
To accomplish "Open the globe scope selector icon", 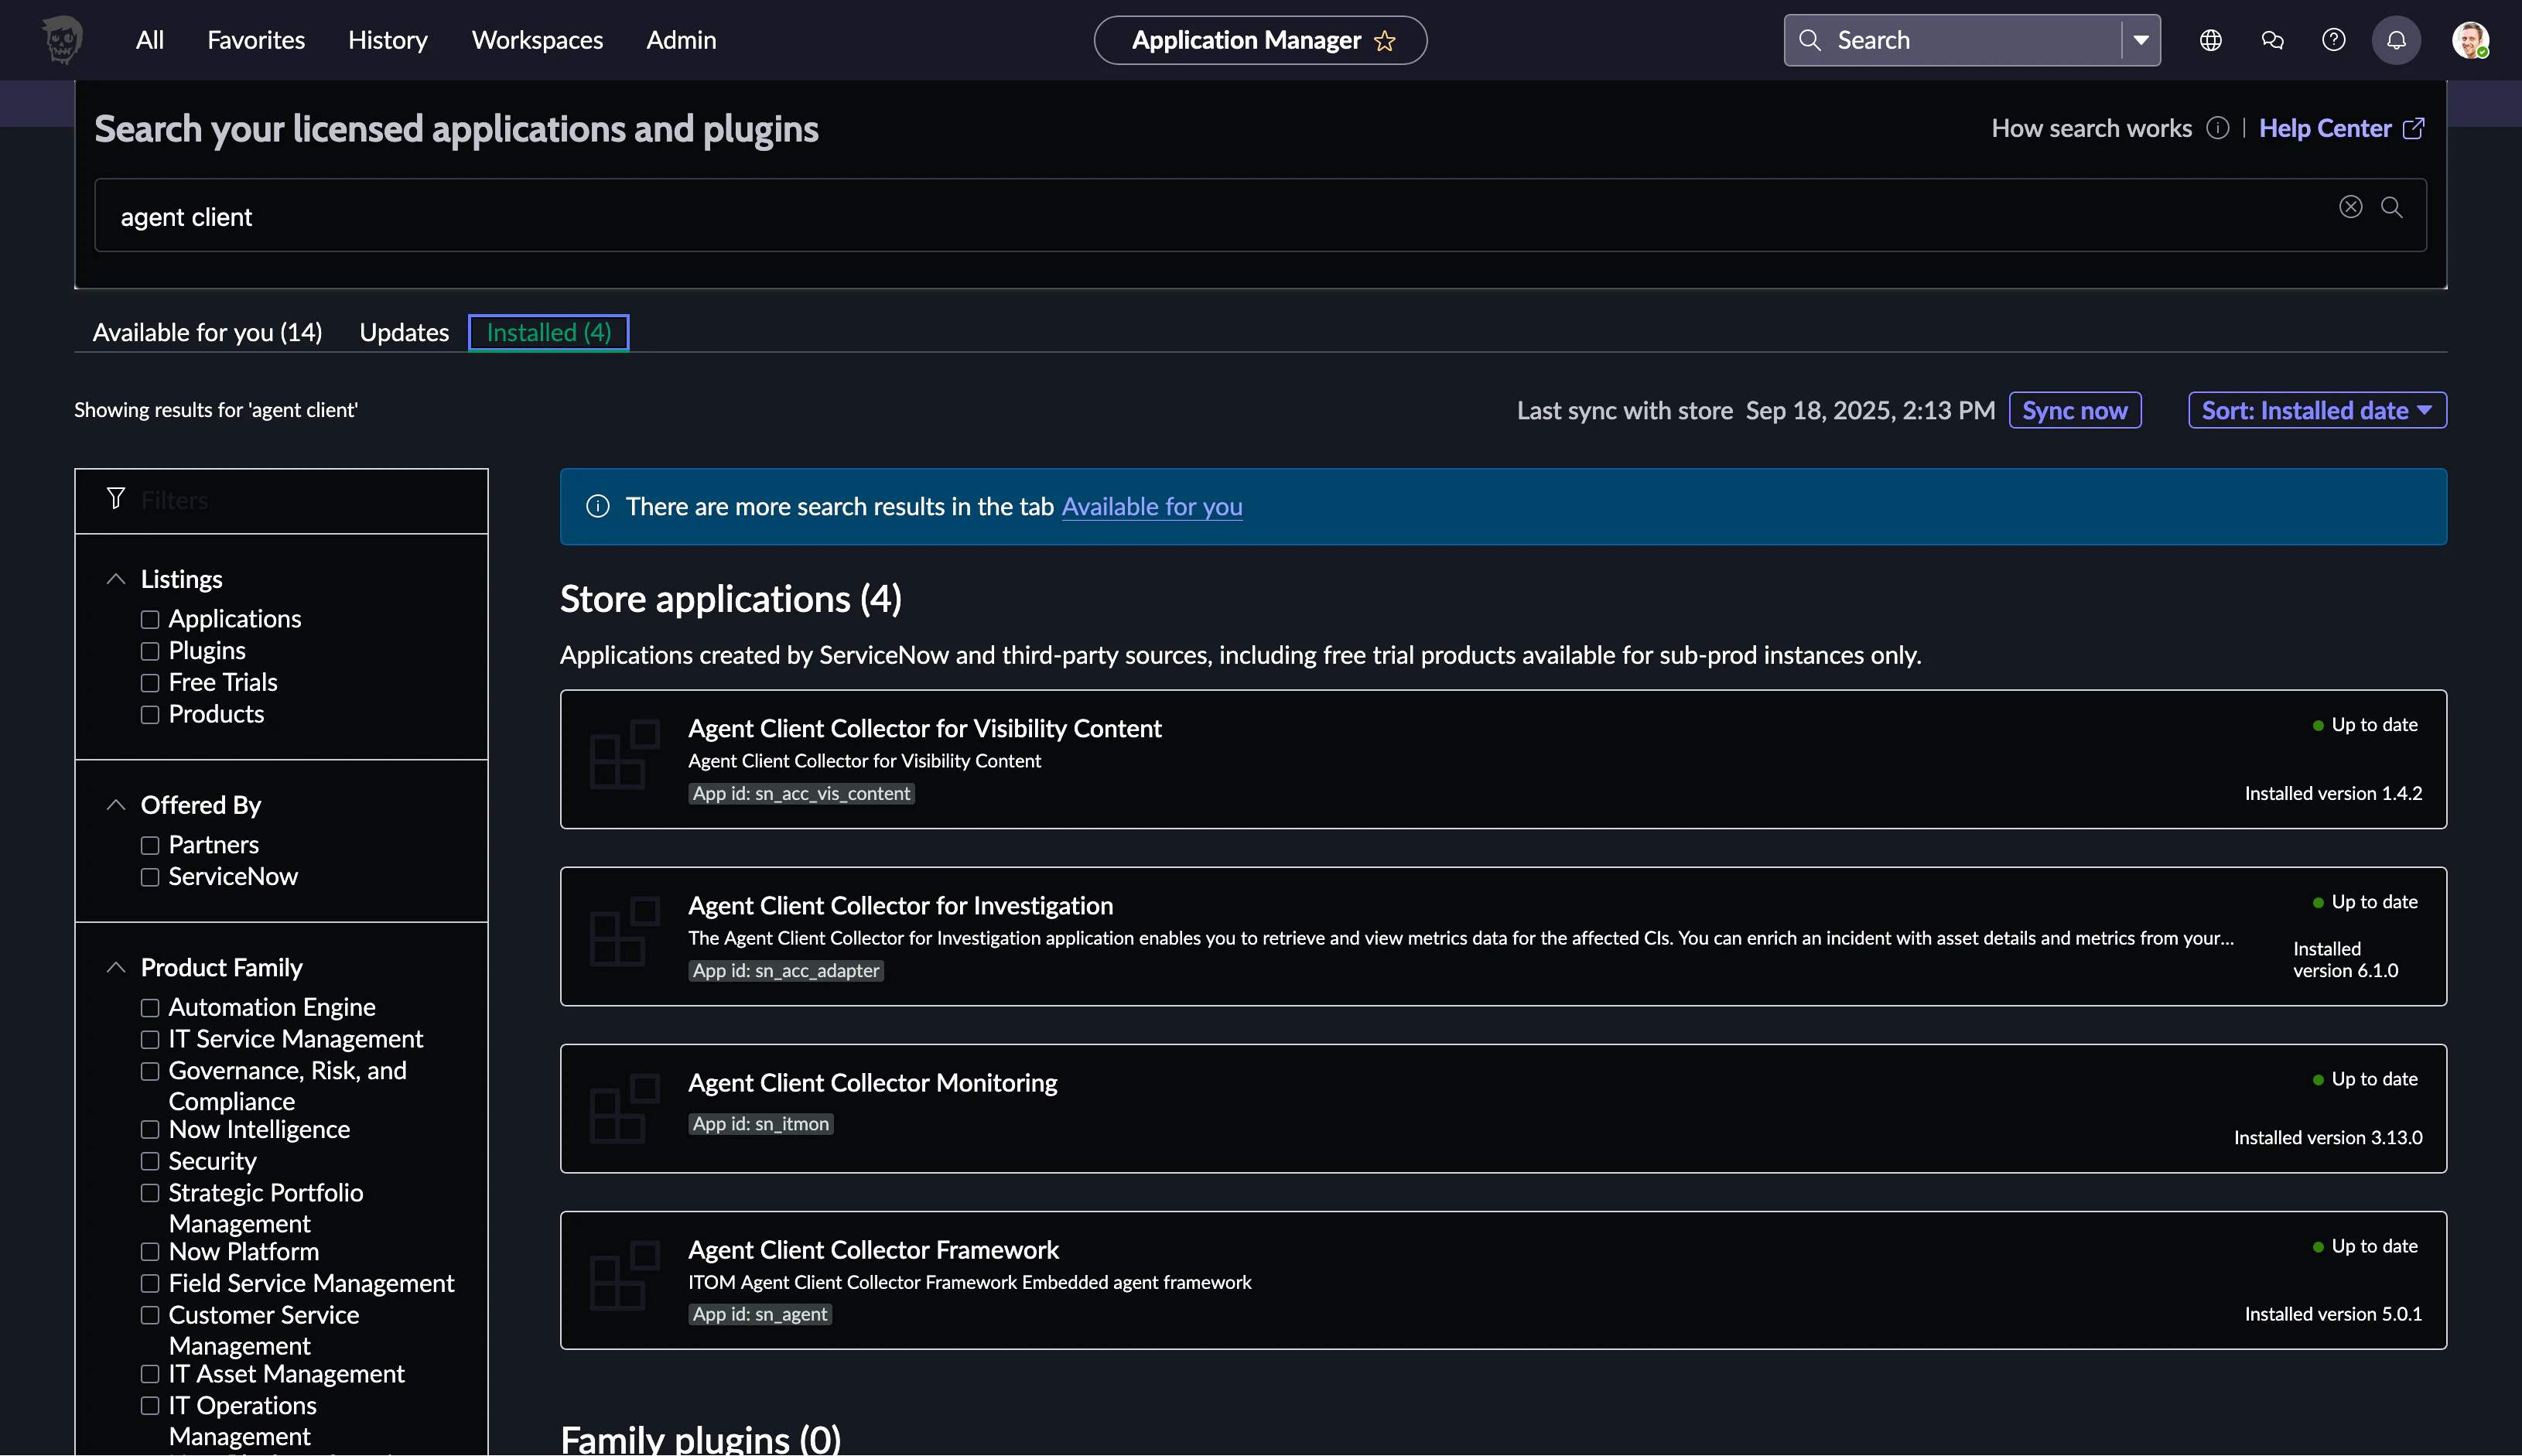I will tap(2210, 40).
